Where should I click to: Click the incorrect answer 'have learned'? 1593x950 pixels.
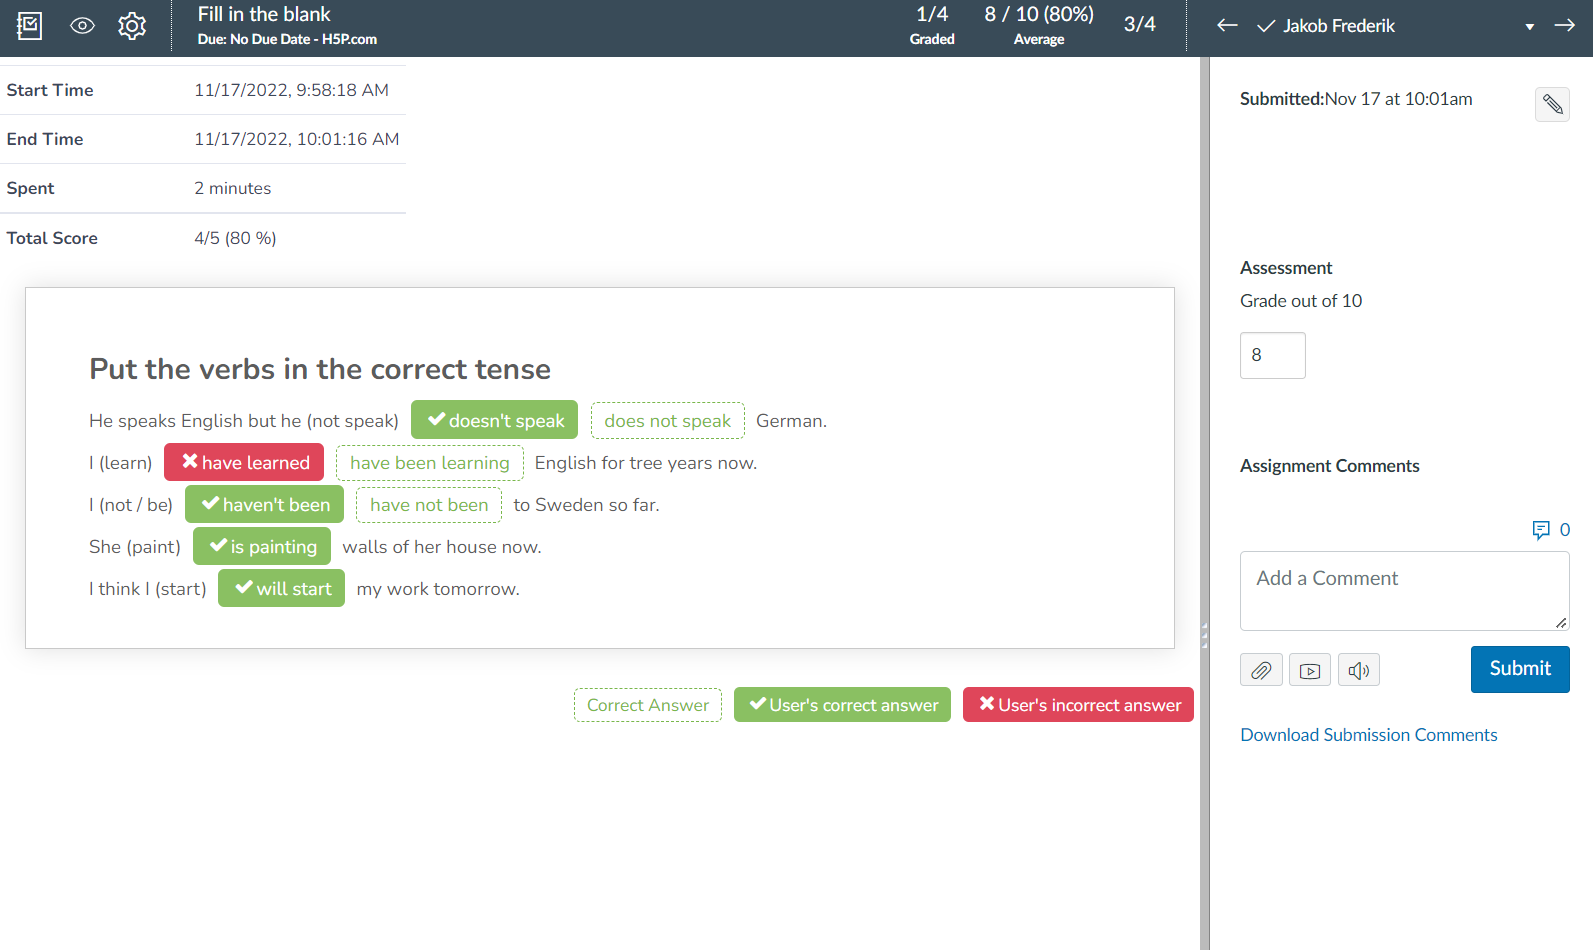tap(244, 462)
